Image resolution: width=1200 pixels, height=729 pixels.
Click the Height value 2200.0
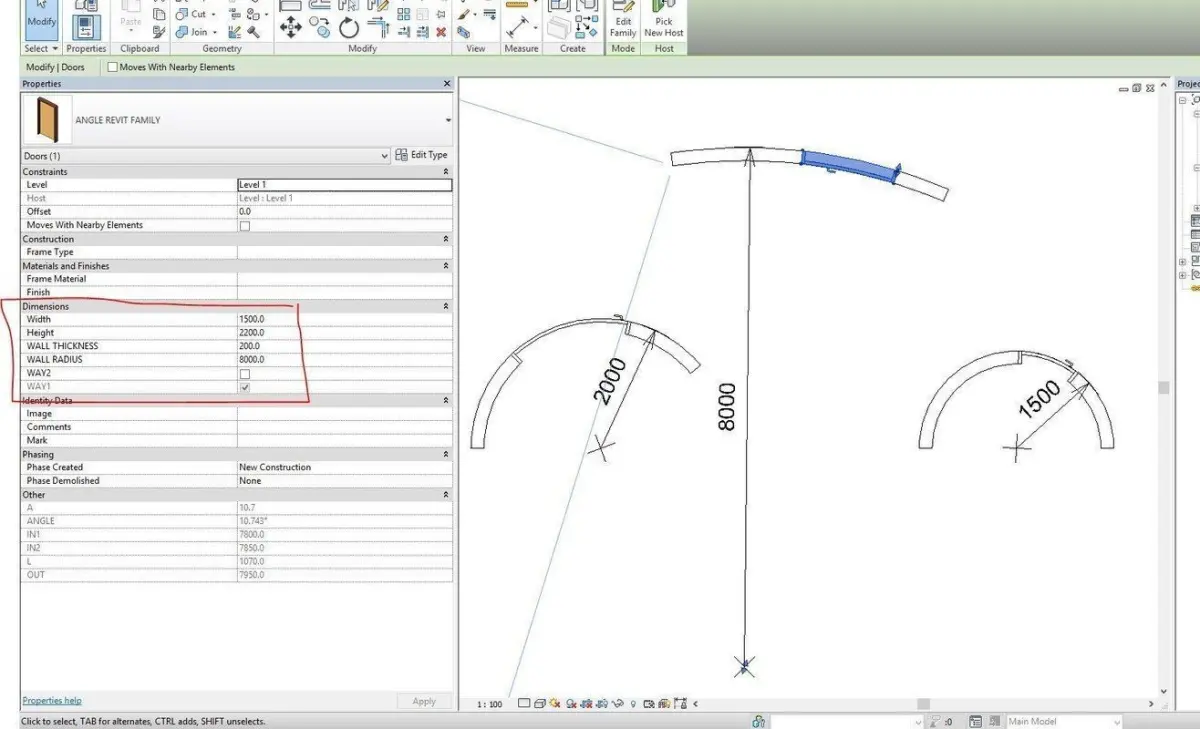tap(252, 333)
